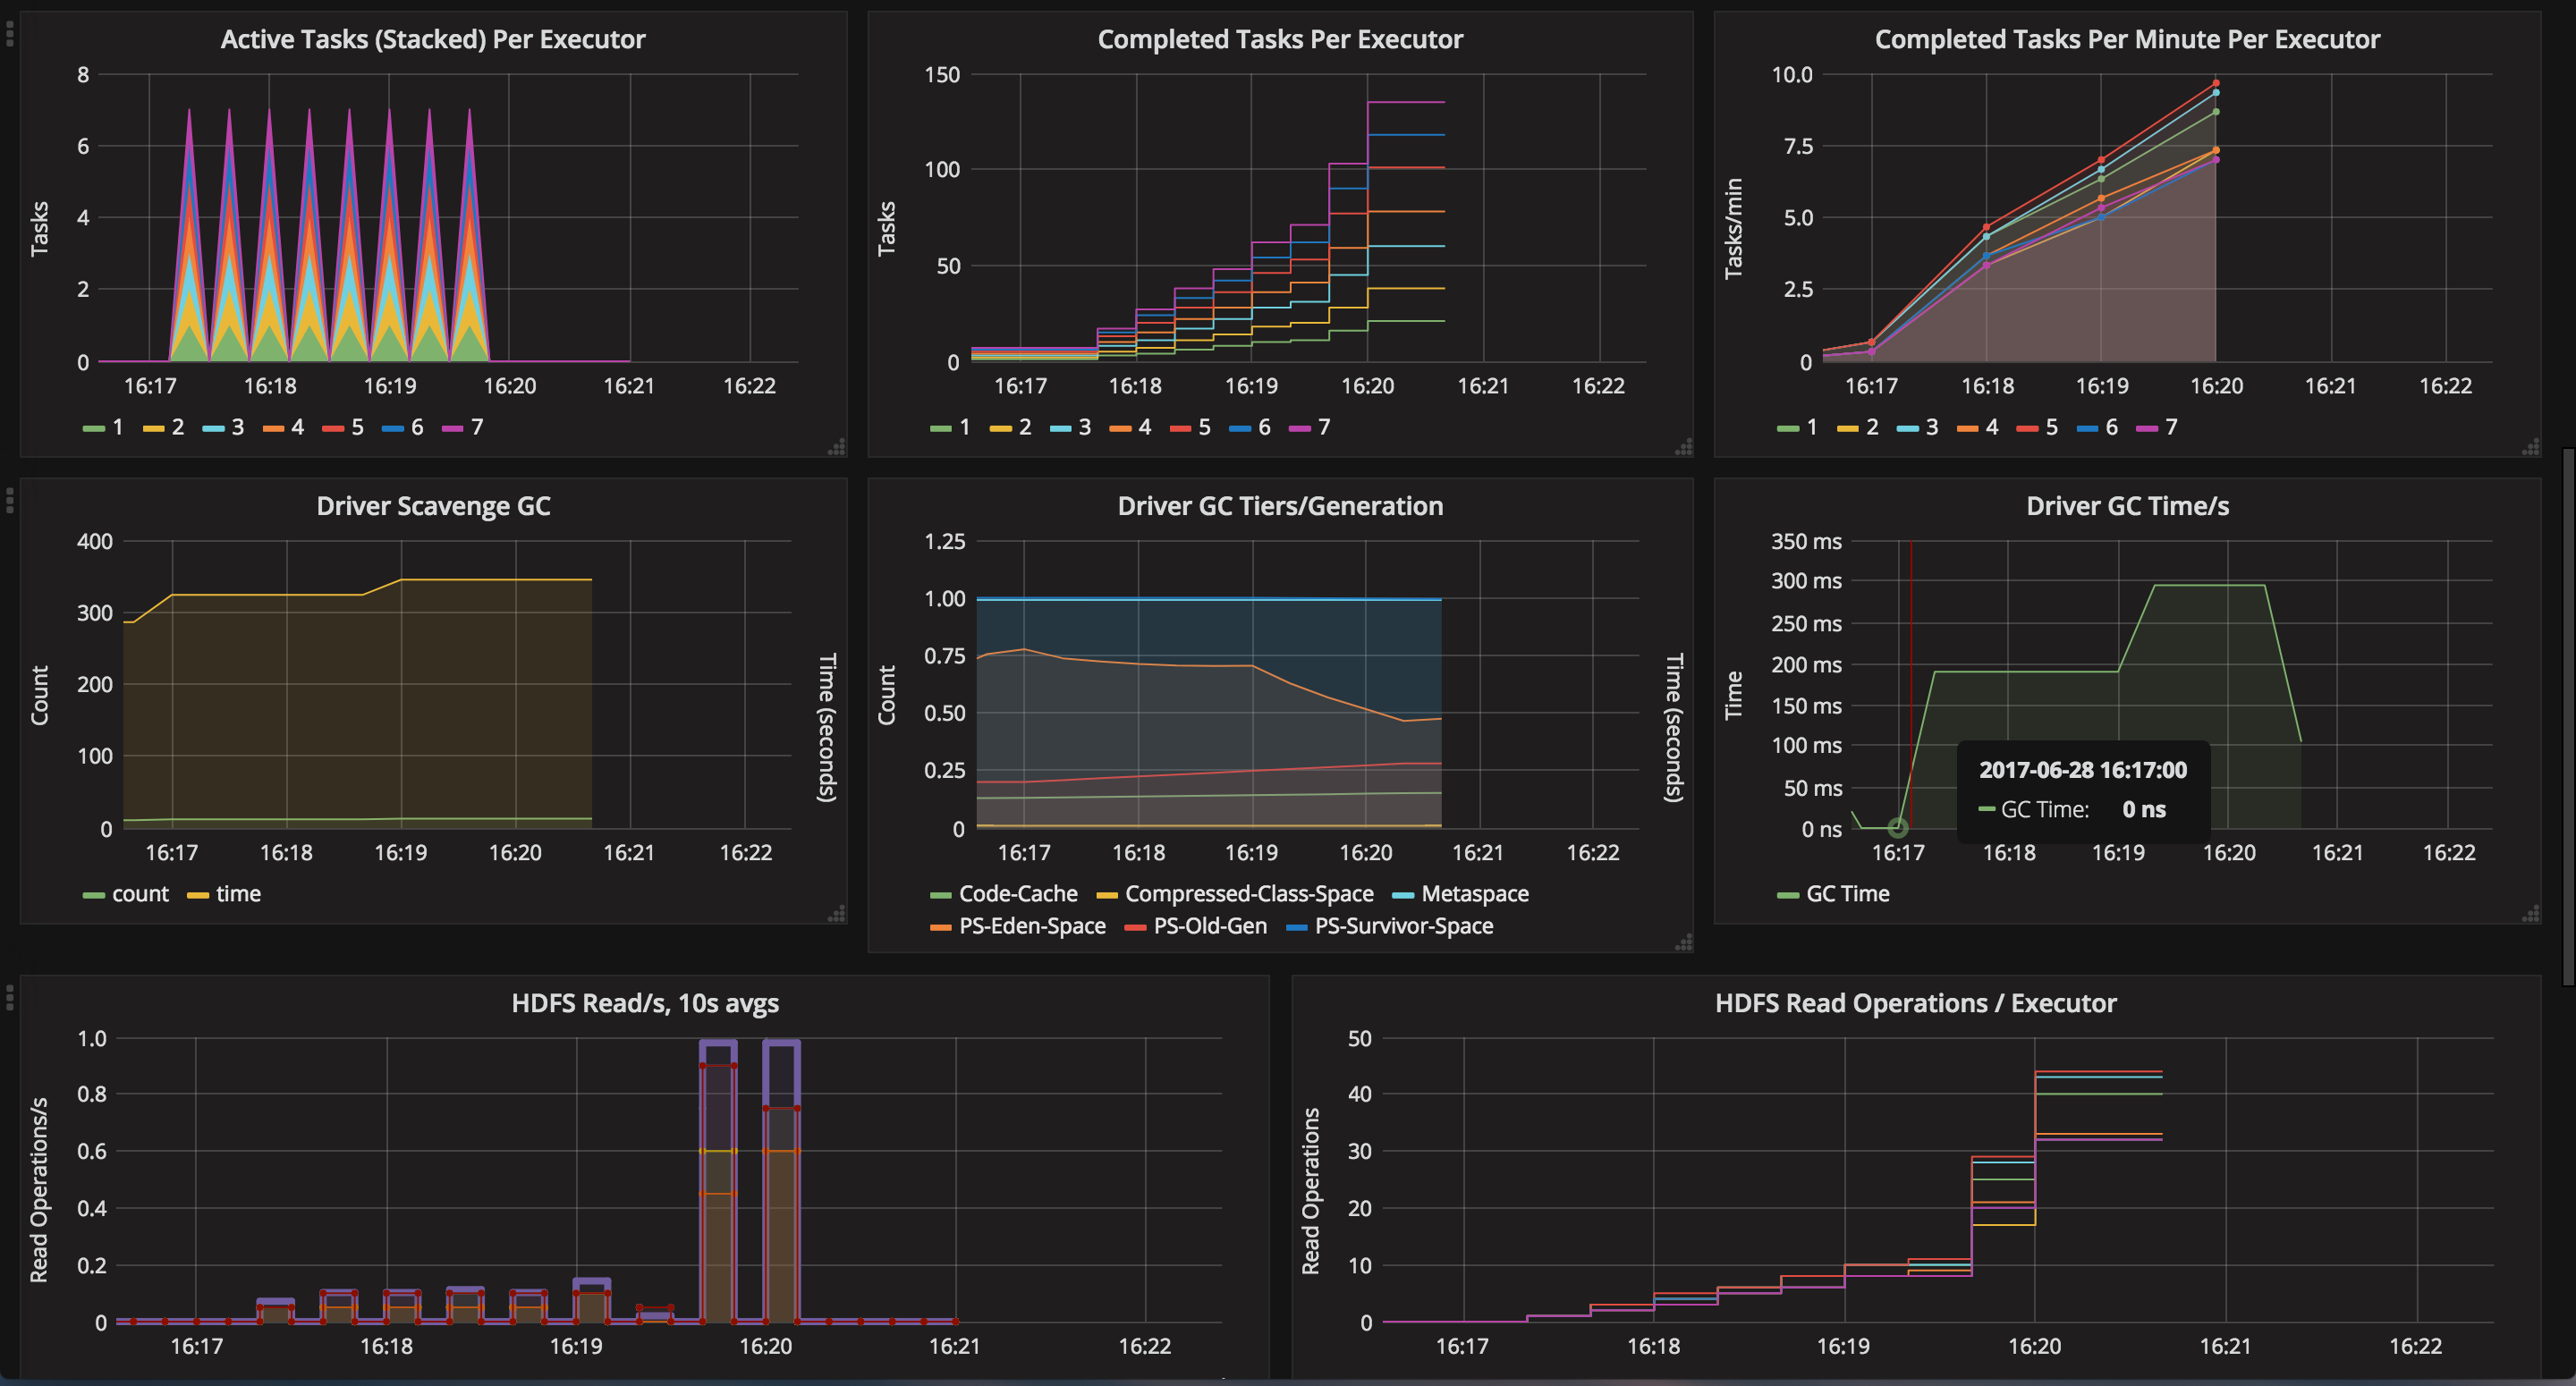Open Completed Tasks Per Minute Per Executor title menu

click(2127, 39)
